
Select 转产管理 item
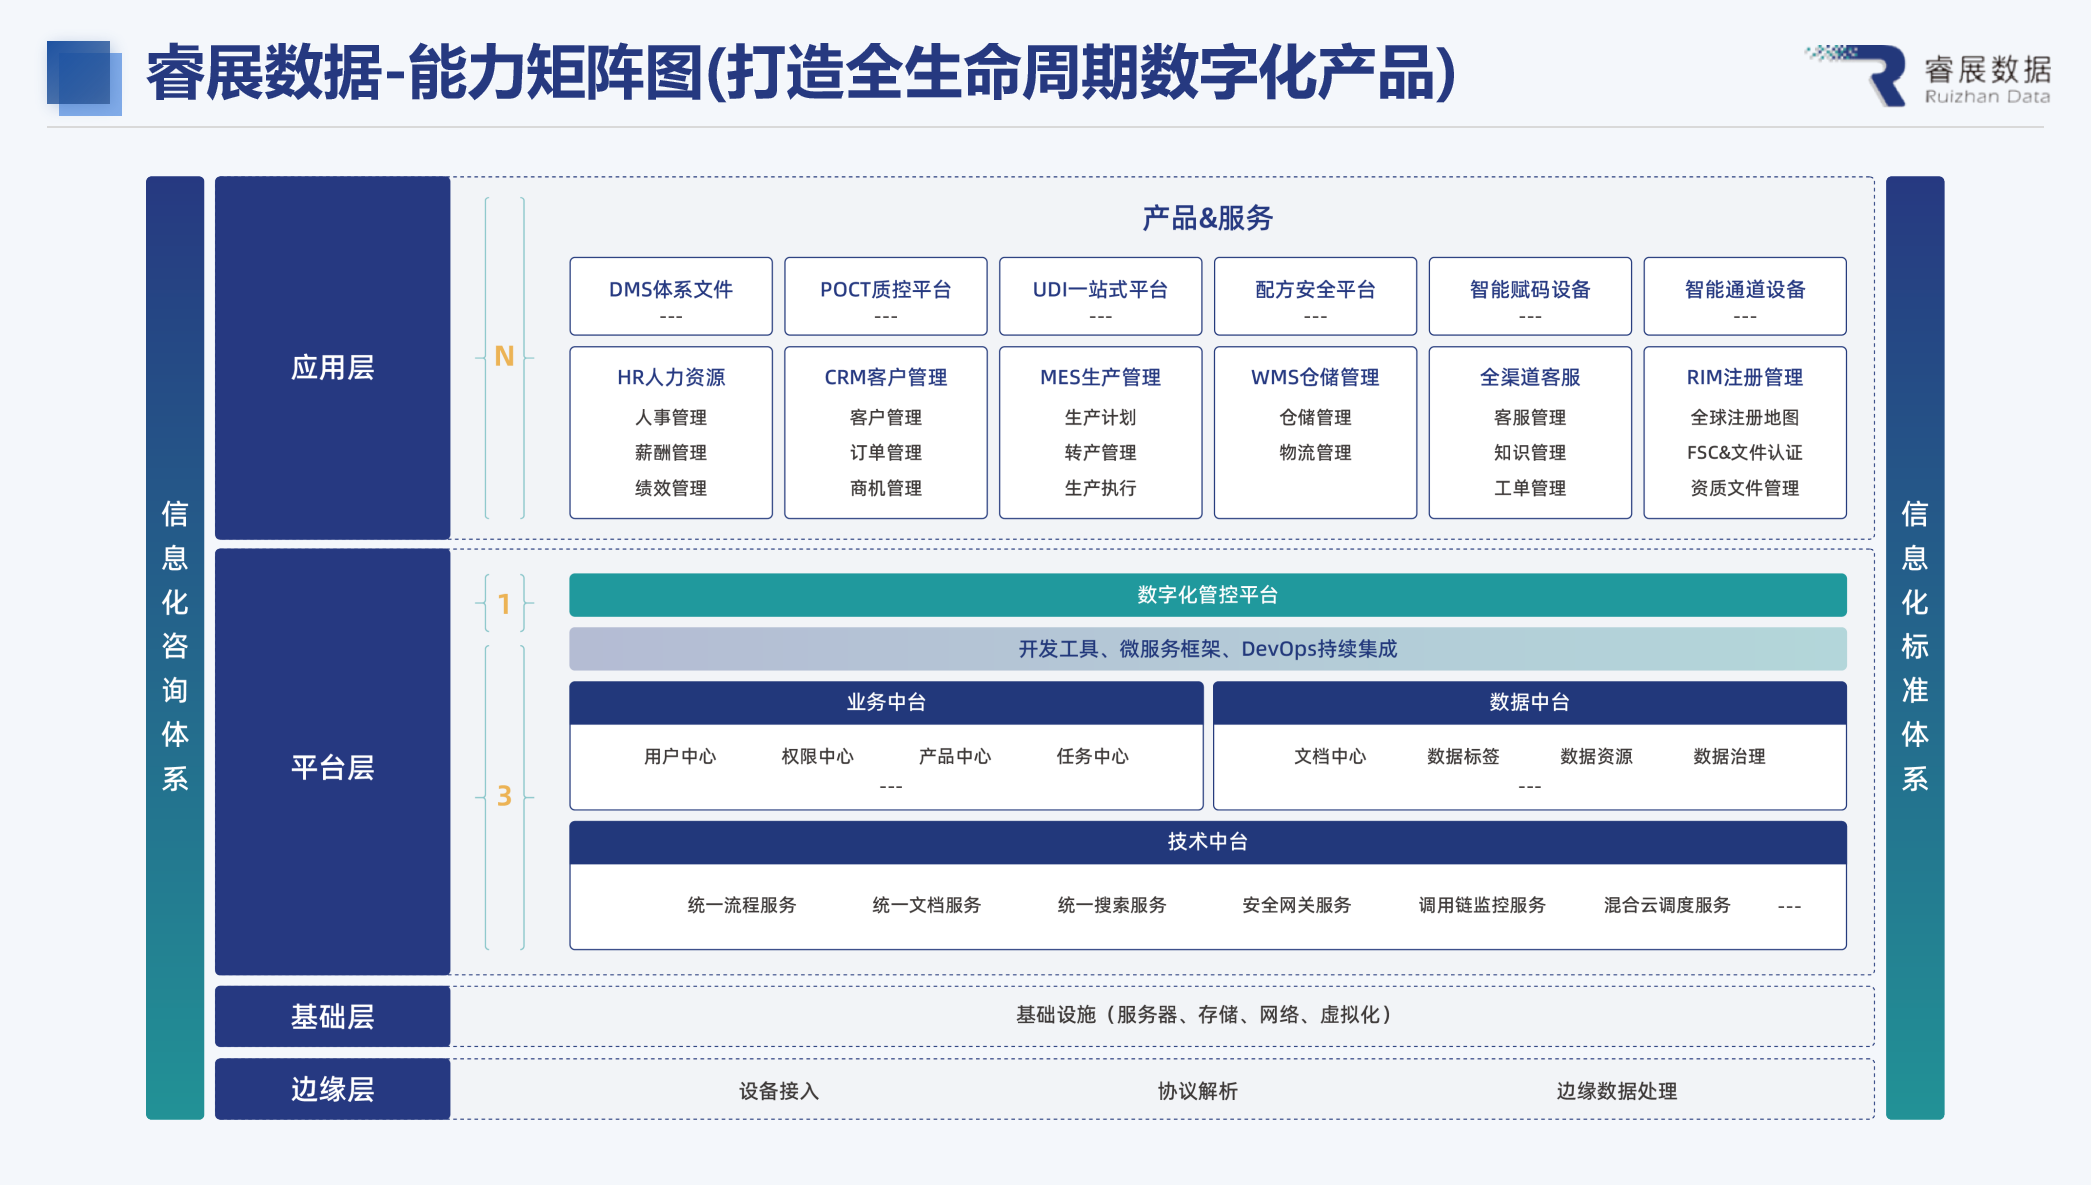1100,452
